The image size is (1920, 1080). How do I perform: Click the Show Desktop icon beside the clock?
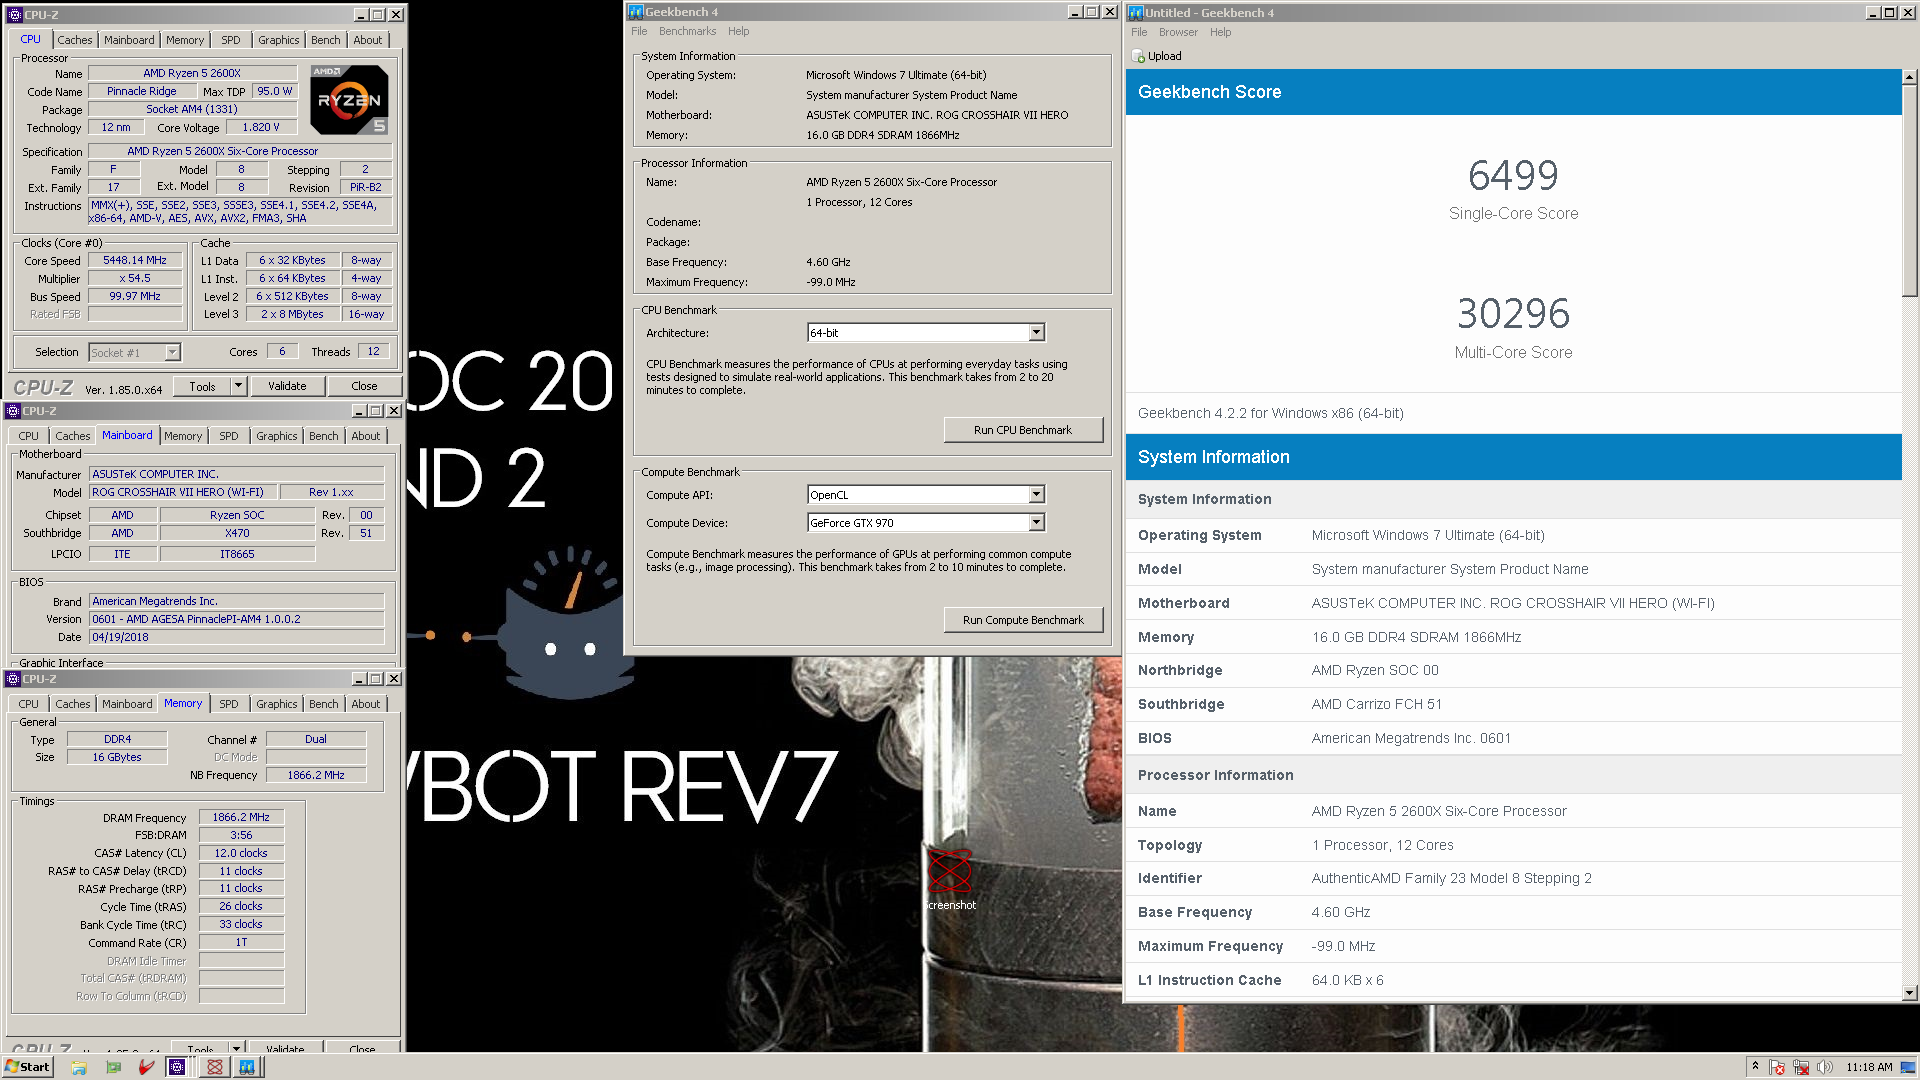point(1910,1067)
